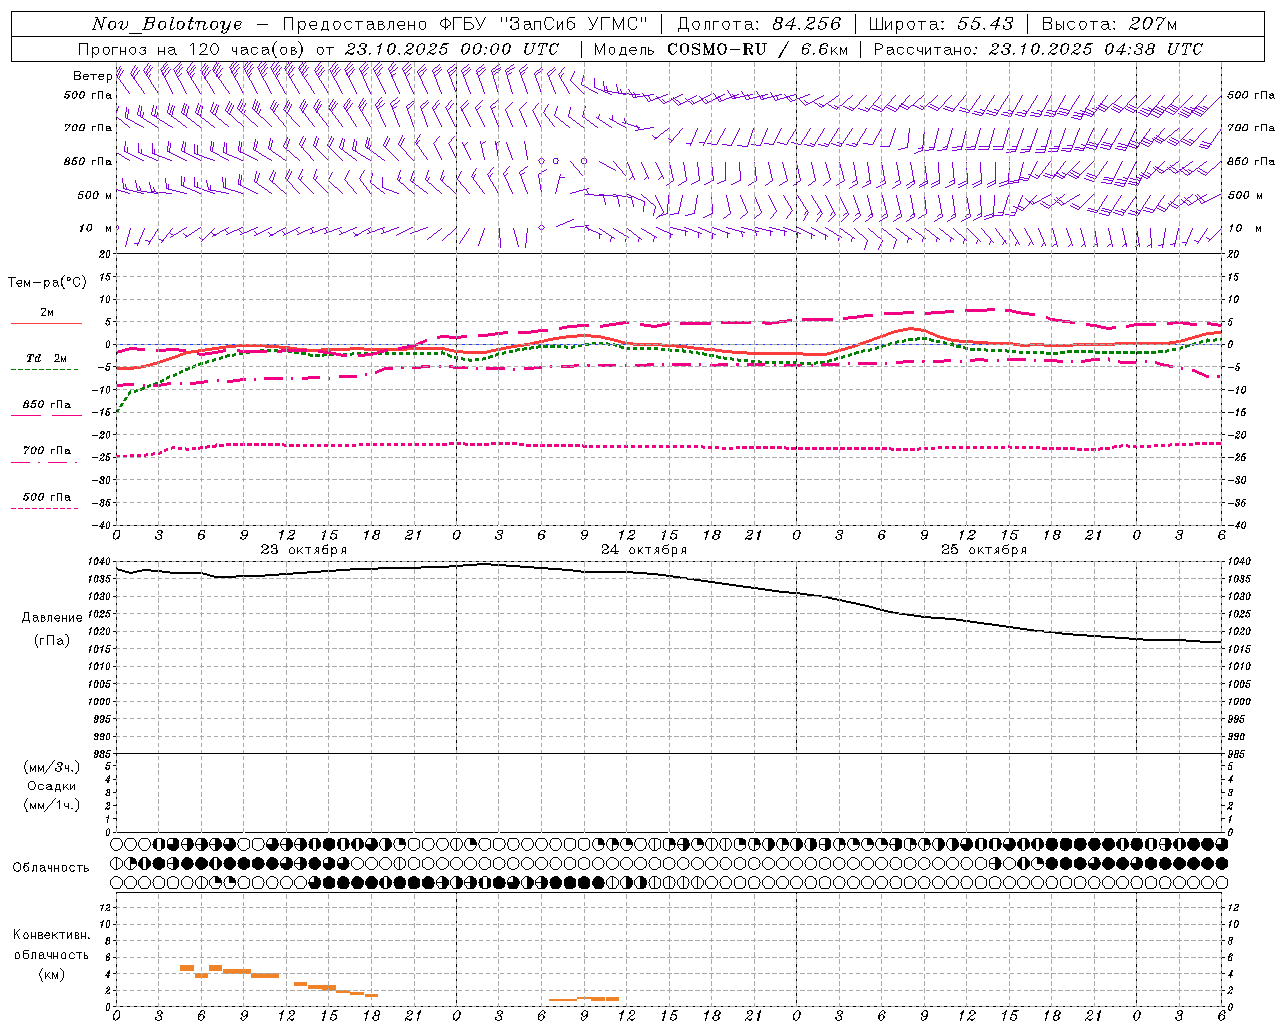This screenshot has width=1280, height=1024.
Task: Click the -40 value on left temperature axis
Action: [x=102, y=526]
